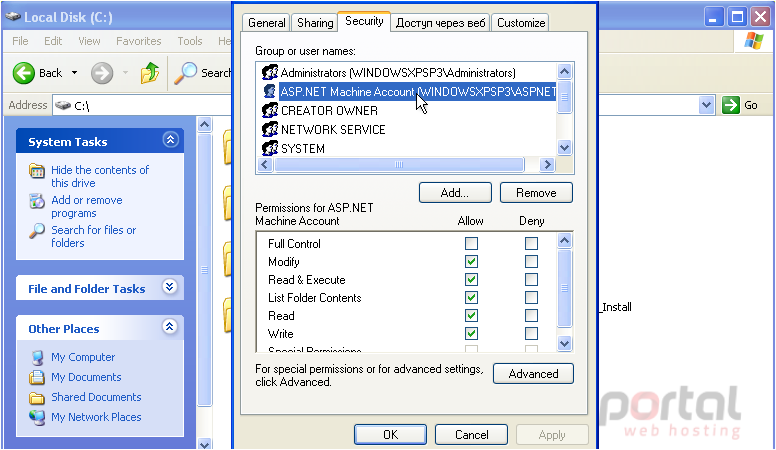The width and height of the screenshot is (776, 450).
Task: Click user list horizontal scrollbar thumb
Action: [x=399, y=164]
